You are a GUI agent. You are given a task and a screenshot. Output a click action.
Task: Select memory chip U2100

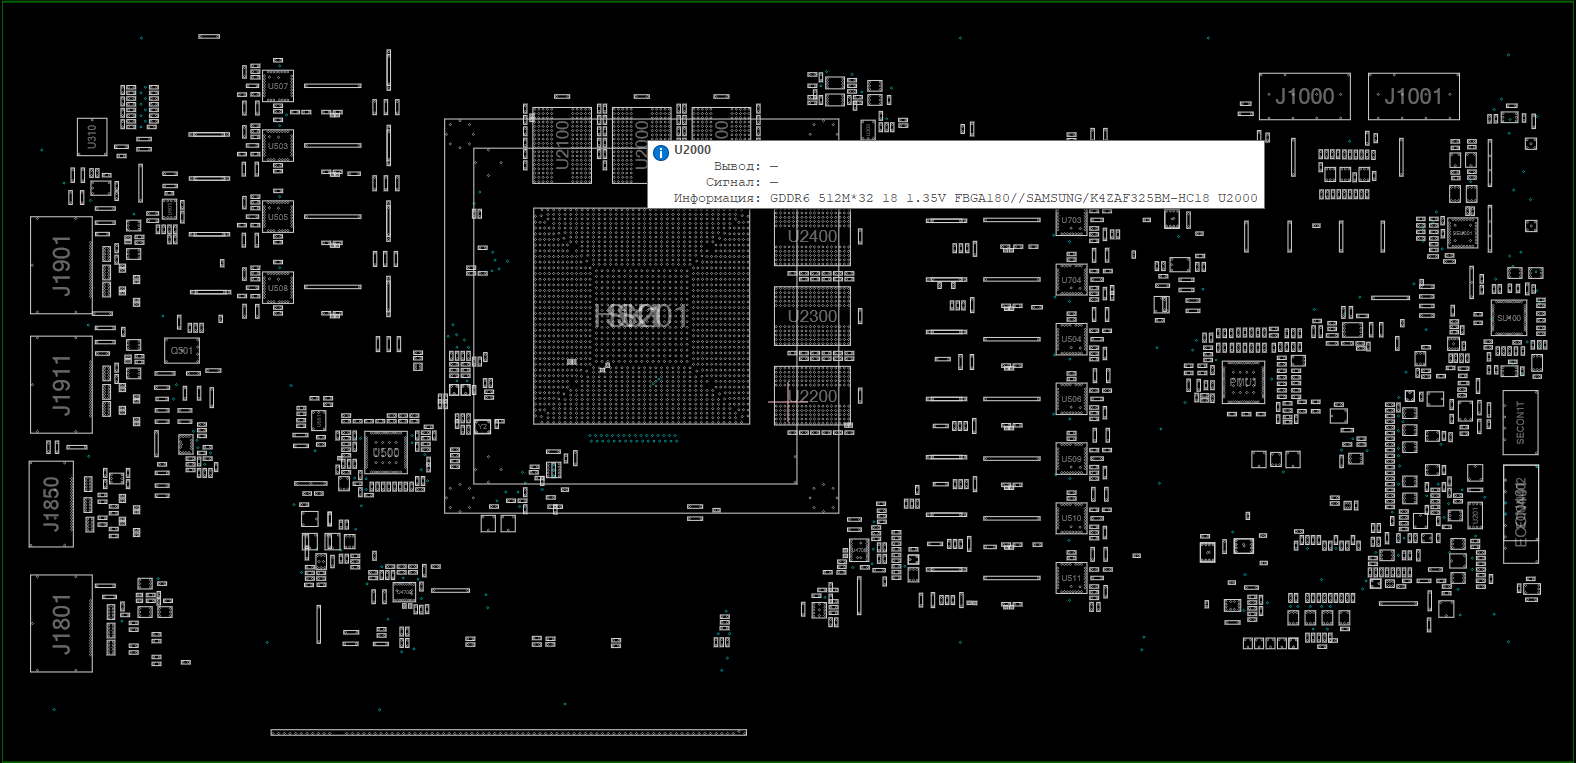point(561,146)
